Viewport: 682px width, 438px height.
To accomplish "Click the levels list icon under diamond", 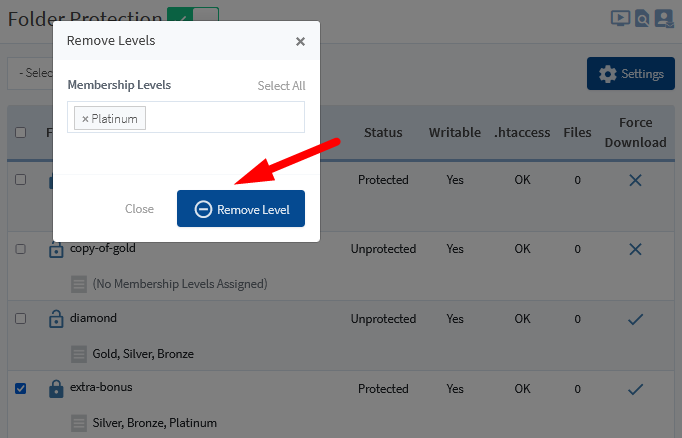I will 79,354.
